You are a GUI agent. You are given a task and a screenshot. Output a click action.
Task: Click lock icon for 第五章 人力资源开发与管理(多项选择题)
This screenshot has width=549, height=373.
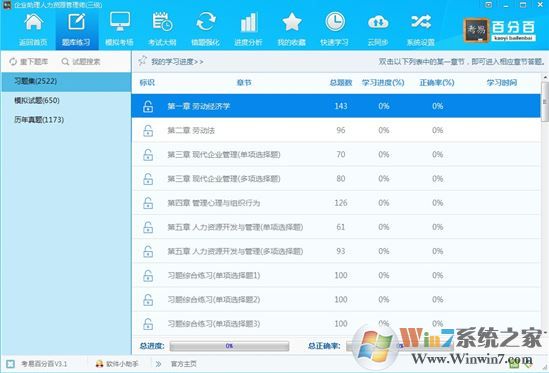point(148,251)
